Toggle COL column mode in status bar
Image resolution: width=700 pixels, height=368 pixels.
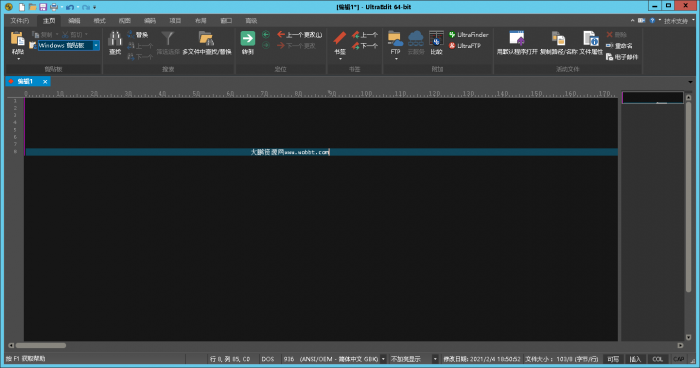[658, 359]
